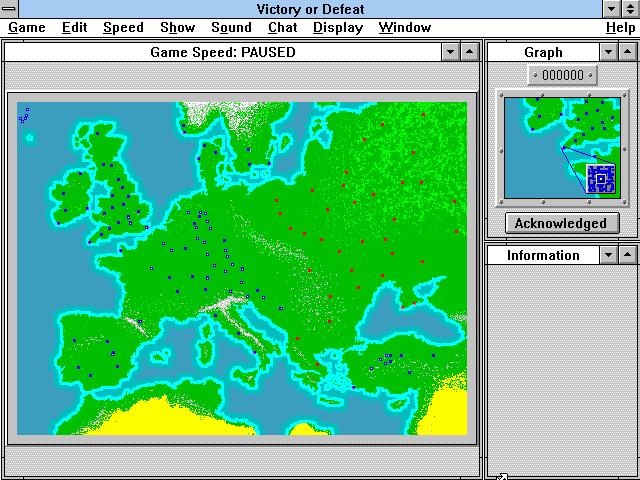Screen dimensions: 640x480
Task: Click the main window restore button
Action: point(630,9)
